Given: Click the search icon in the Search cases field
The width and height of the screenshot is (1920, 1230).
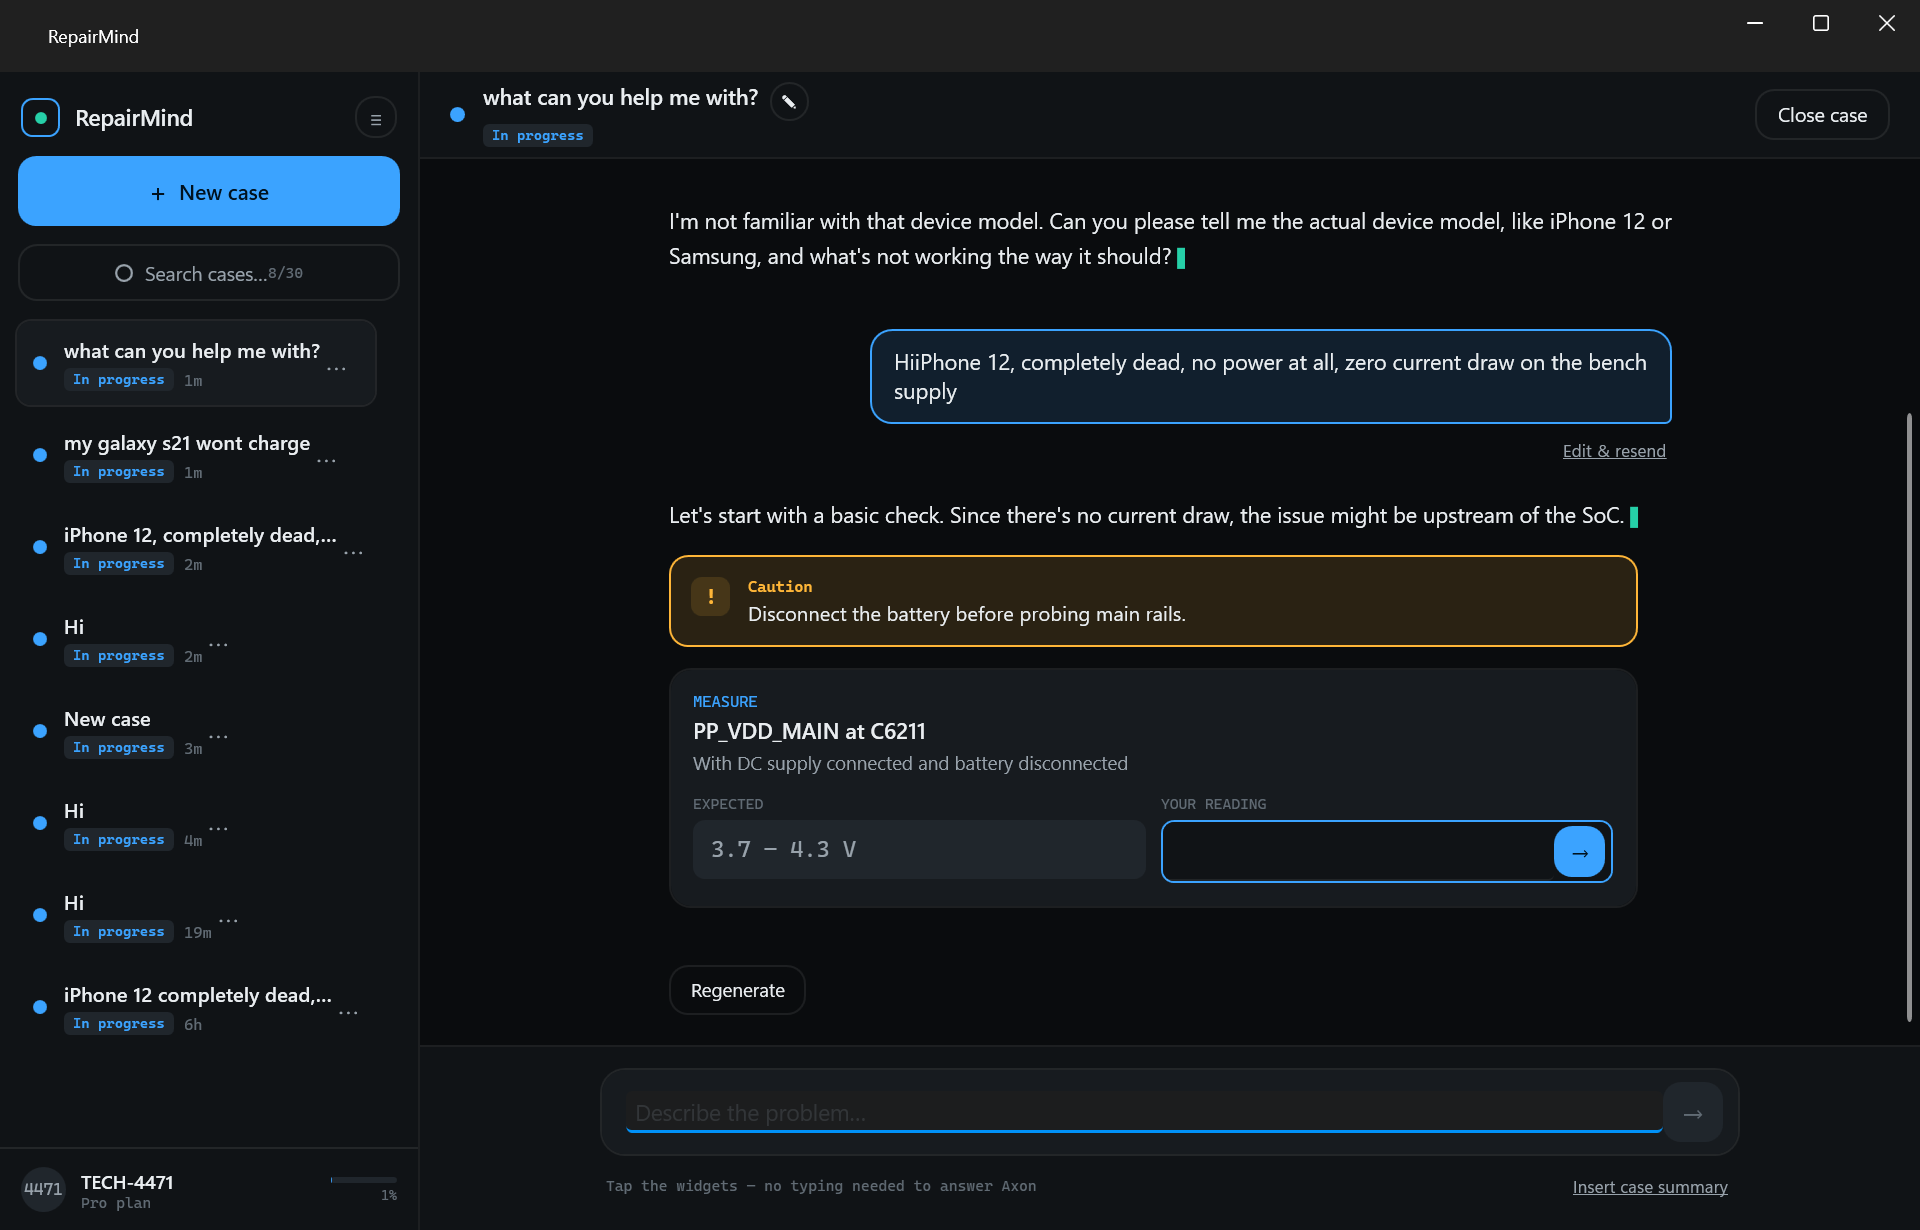Looking at the screenshot, I should pos(124,274).
